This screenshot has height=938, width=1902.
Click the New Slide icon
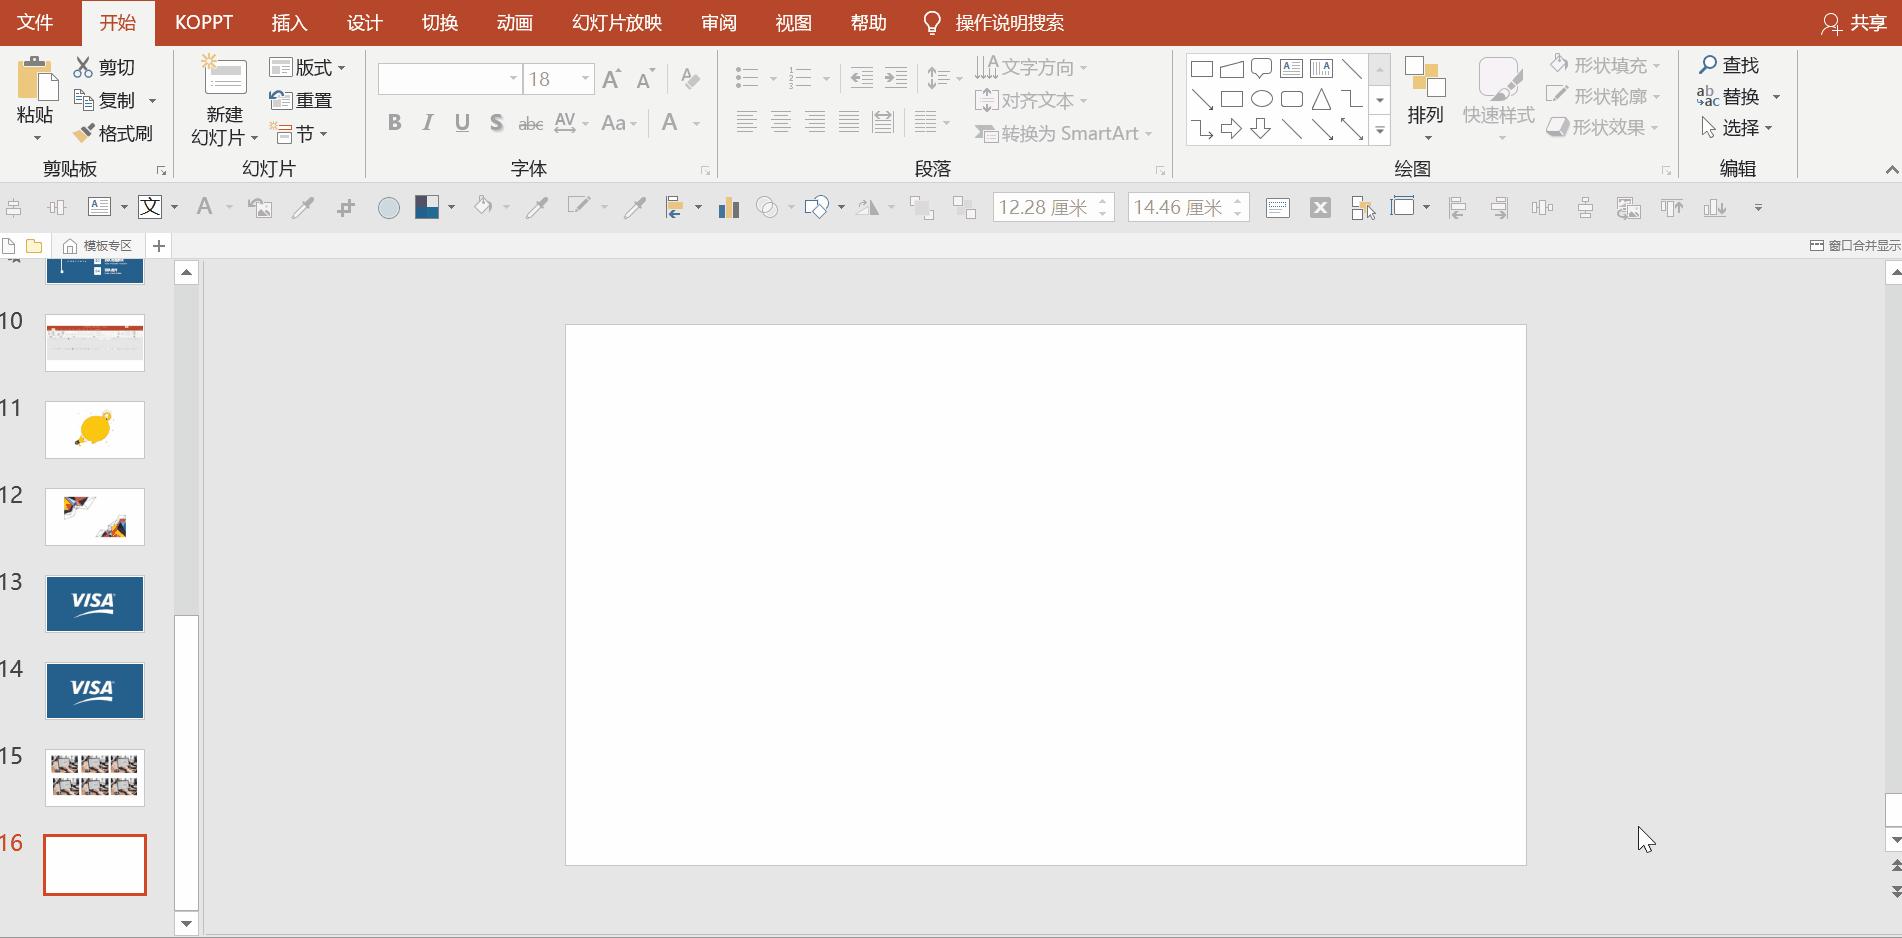pyautogui.click(x=224, y=78)
